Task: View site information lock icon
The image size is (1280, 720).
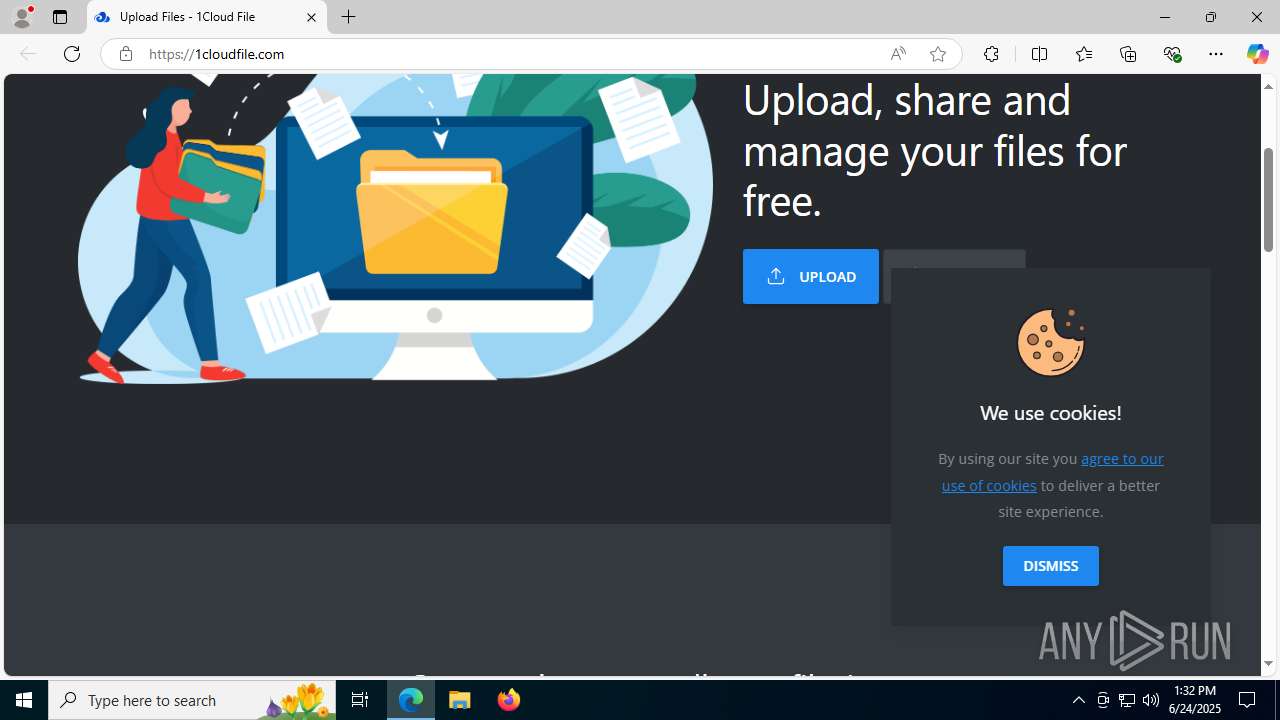Action: [x=125, y=54]
